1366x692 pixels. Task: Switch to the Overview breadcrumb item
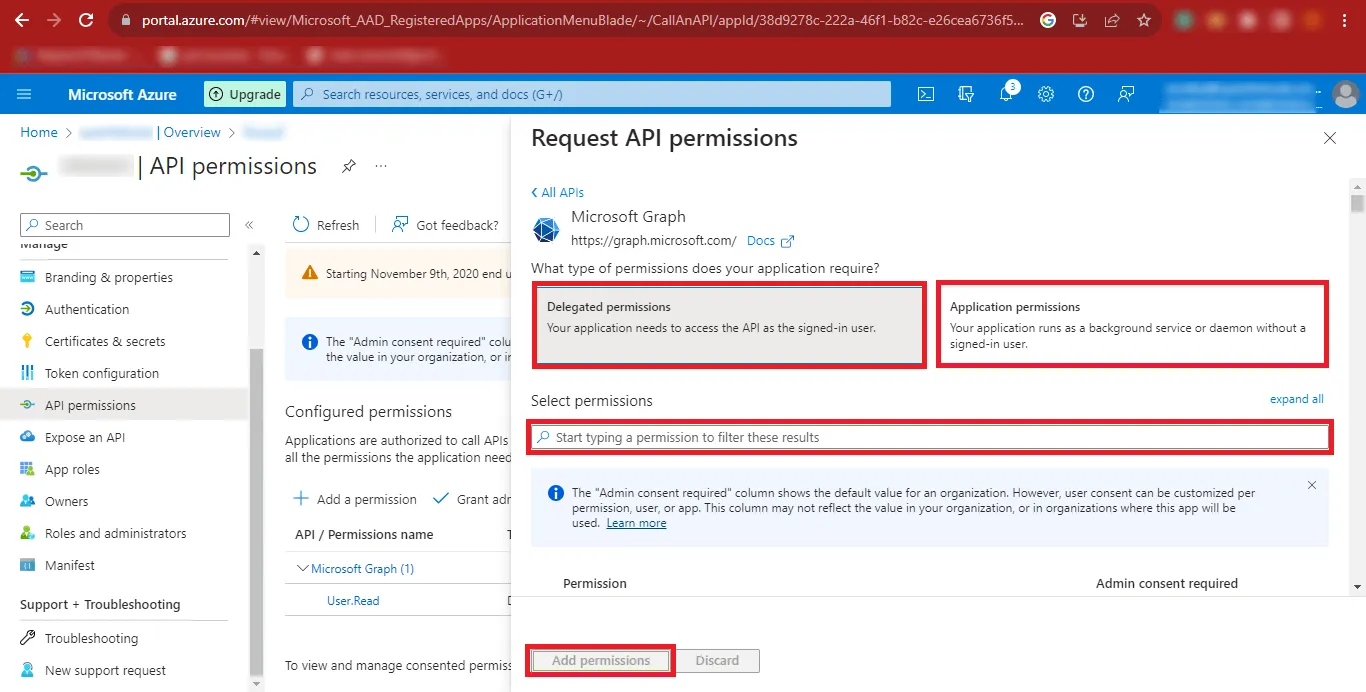tap(191, 132)
